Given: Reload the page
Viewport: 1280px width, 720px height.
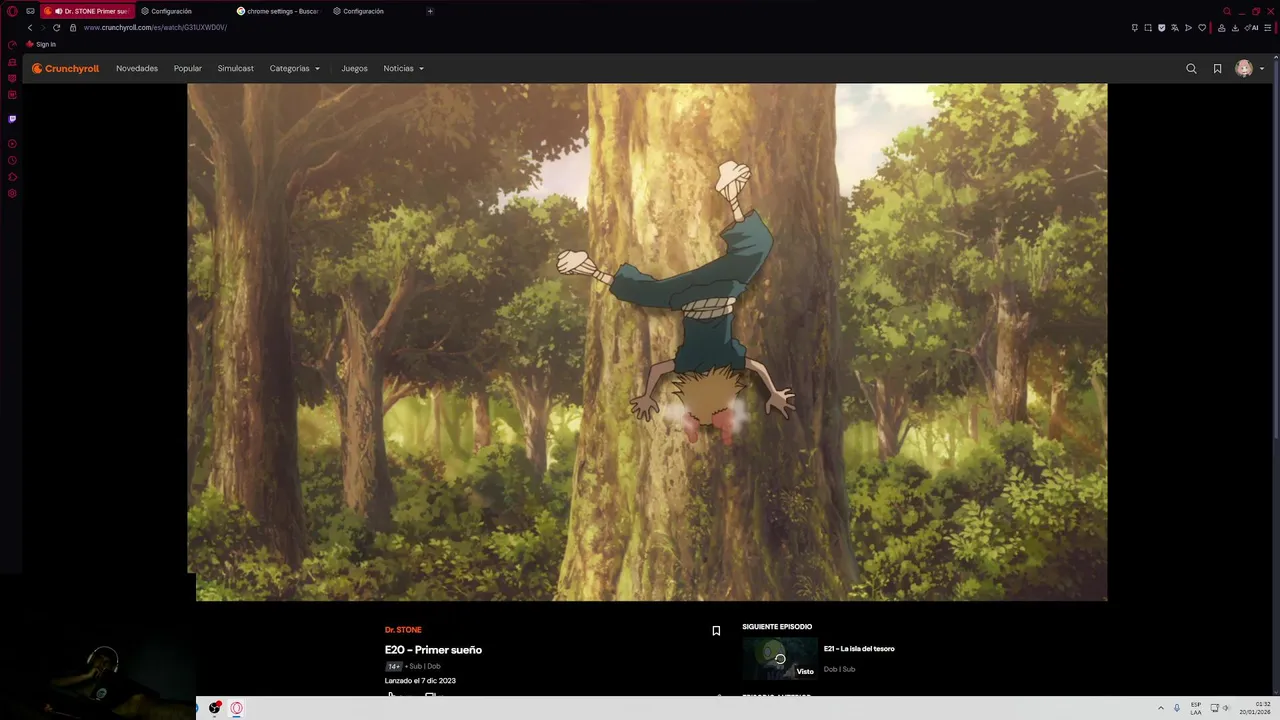Looking at the screenshot, I should [57, 28].
